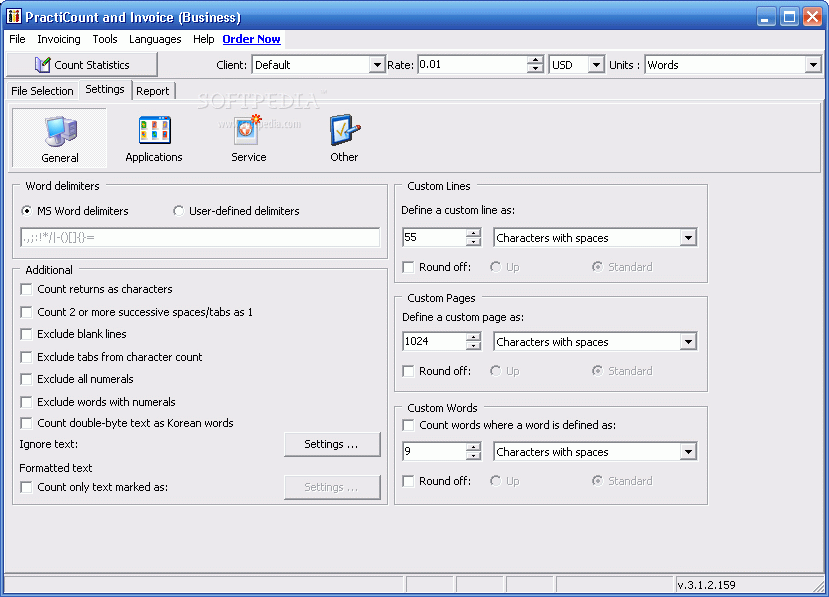
Task: Expand Custom Pages Characters with spaces dropdown
Action: coord(688,342)
